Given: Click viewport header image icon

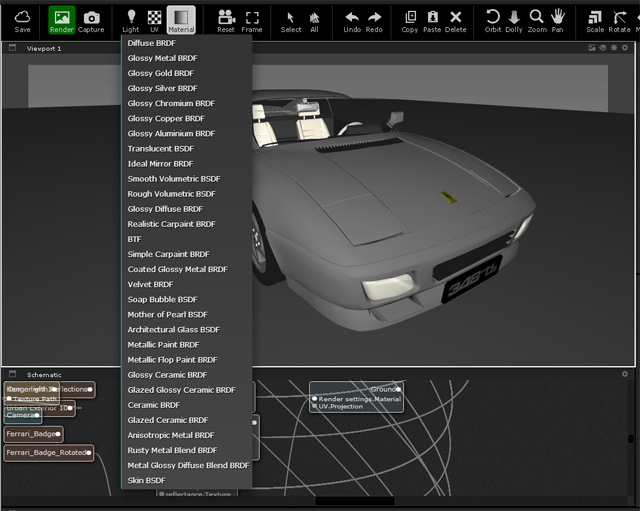Looking at the screenshot, I should (x=592, y=48).
